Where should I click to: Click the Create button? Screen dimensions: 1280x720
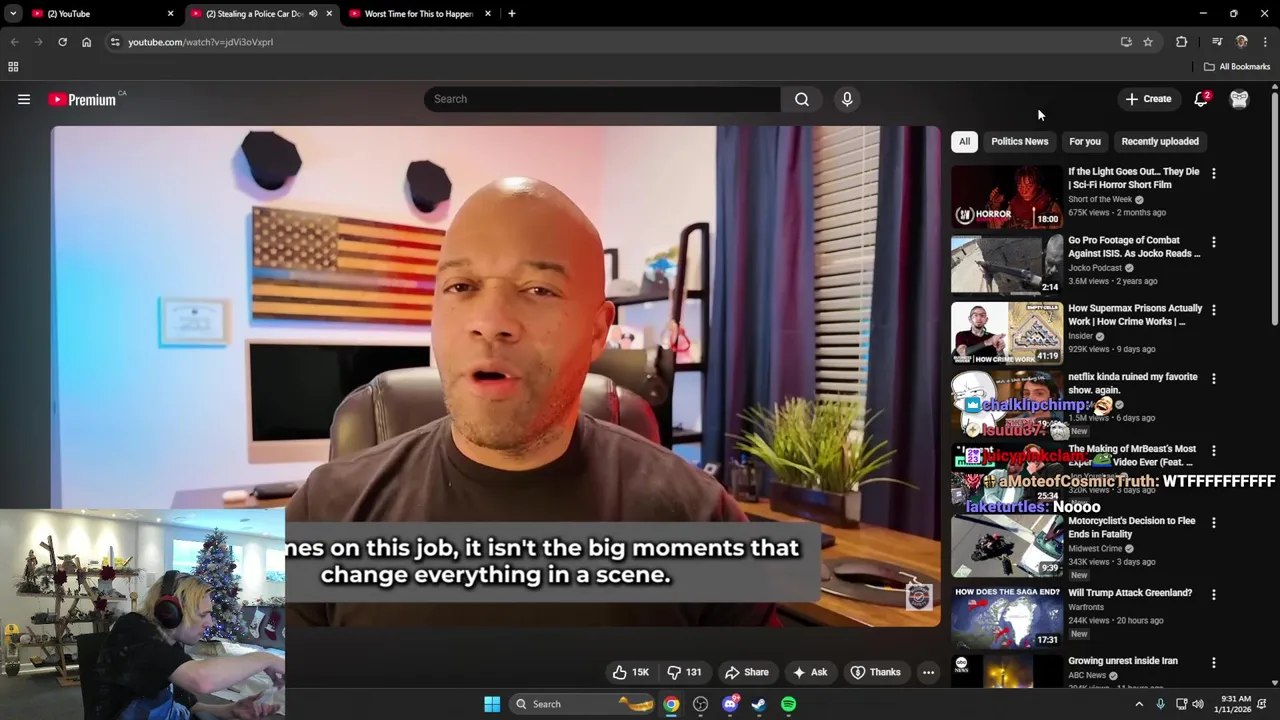tap(1148, 99)
